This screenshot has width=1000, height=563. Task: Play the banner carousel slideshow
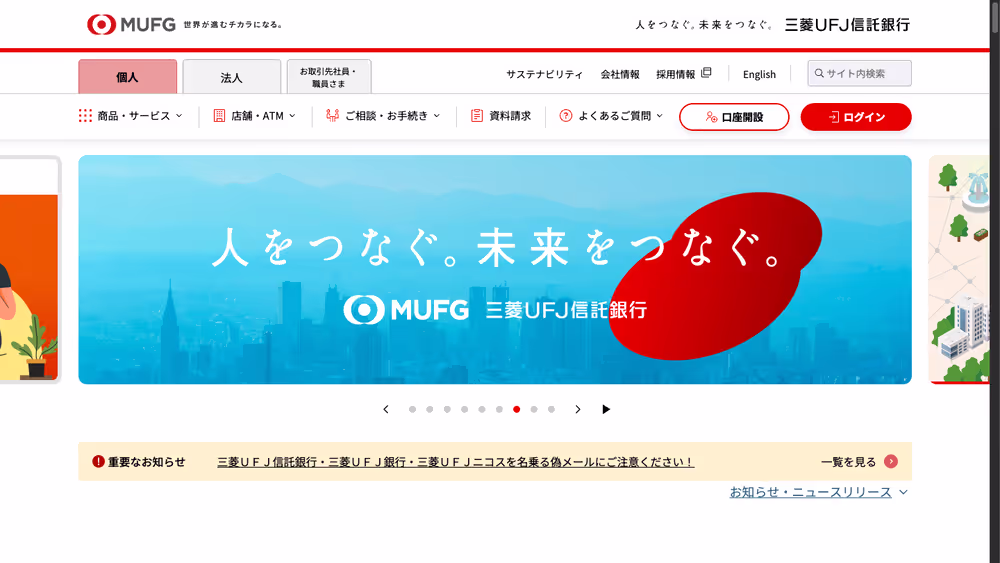pos(606,409)
